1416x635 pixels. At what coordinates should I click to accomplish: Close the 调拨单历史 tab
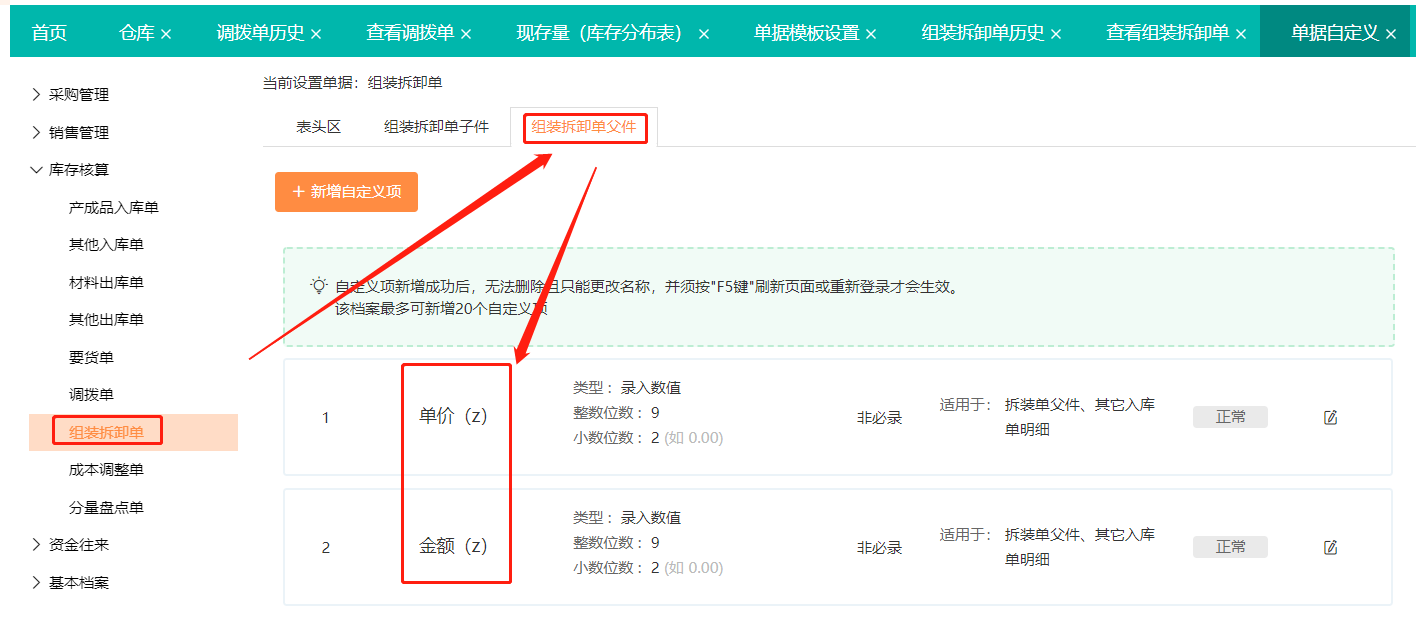pos(316,34)
